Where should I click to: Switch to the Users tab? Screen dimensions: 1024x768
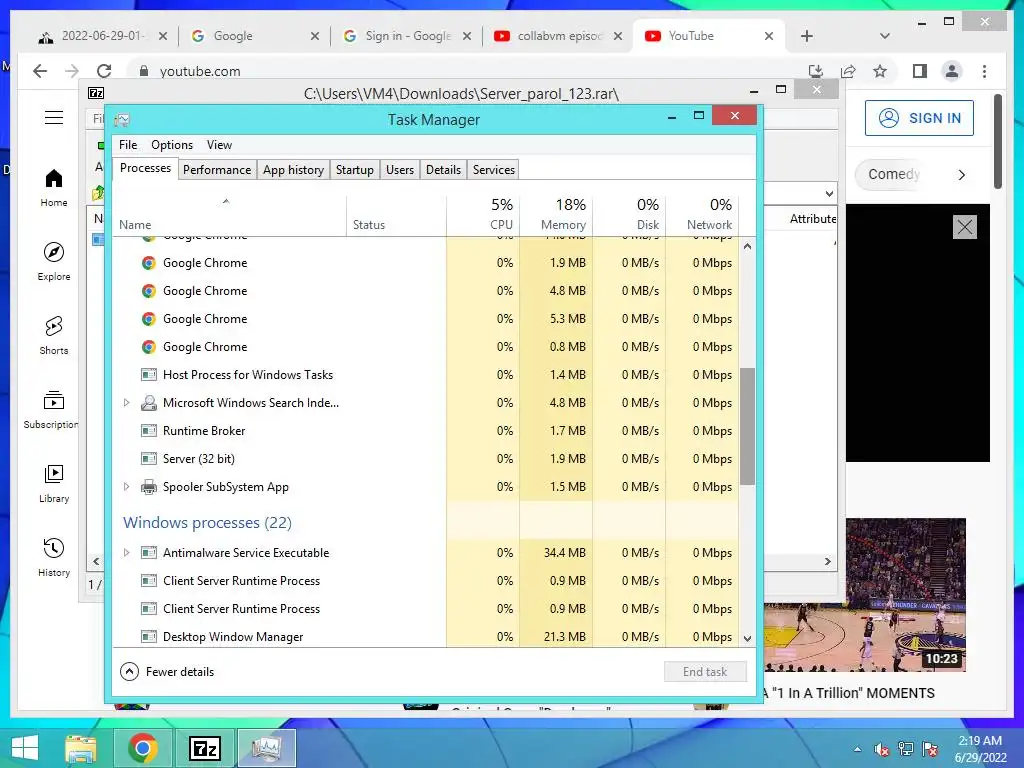[400, 170]
